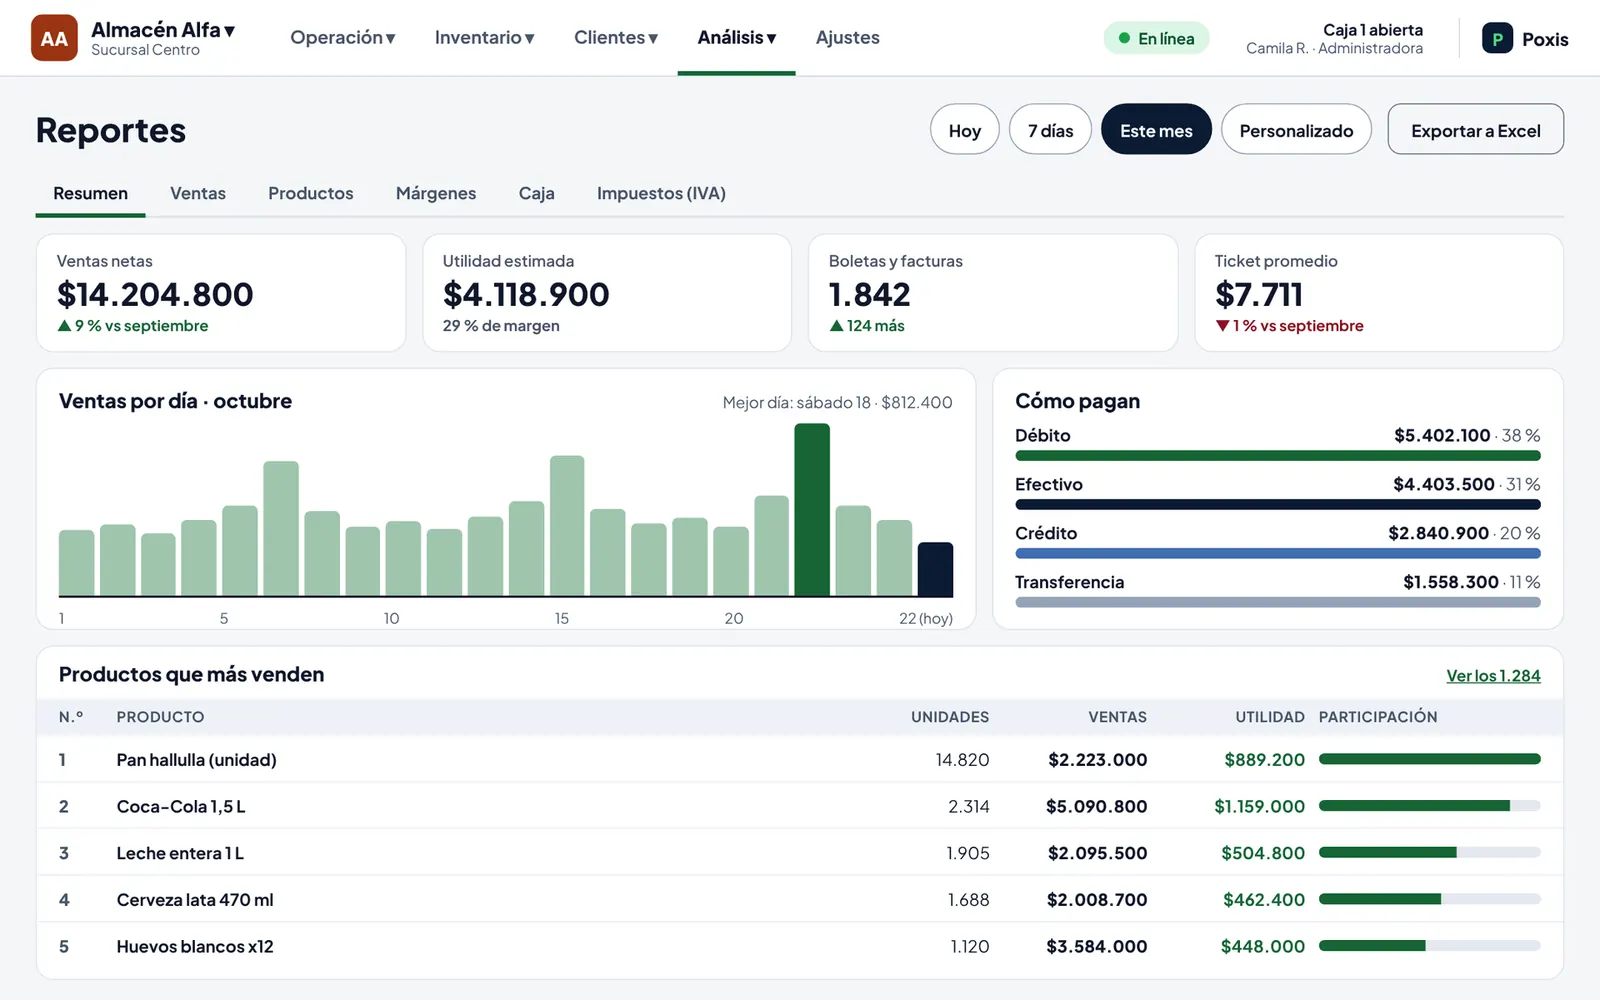Click the Cerveza lata 470 ml product name
This screenshot has width=1600, height=1000.
tap(195, 900)
